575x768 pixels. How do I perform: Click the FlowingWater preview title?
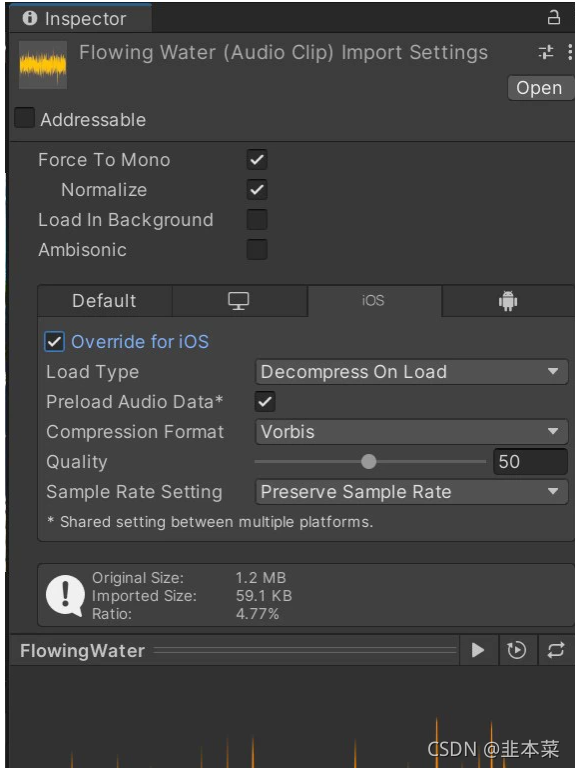[82, 651]
